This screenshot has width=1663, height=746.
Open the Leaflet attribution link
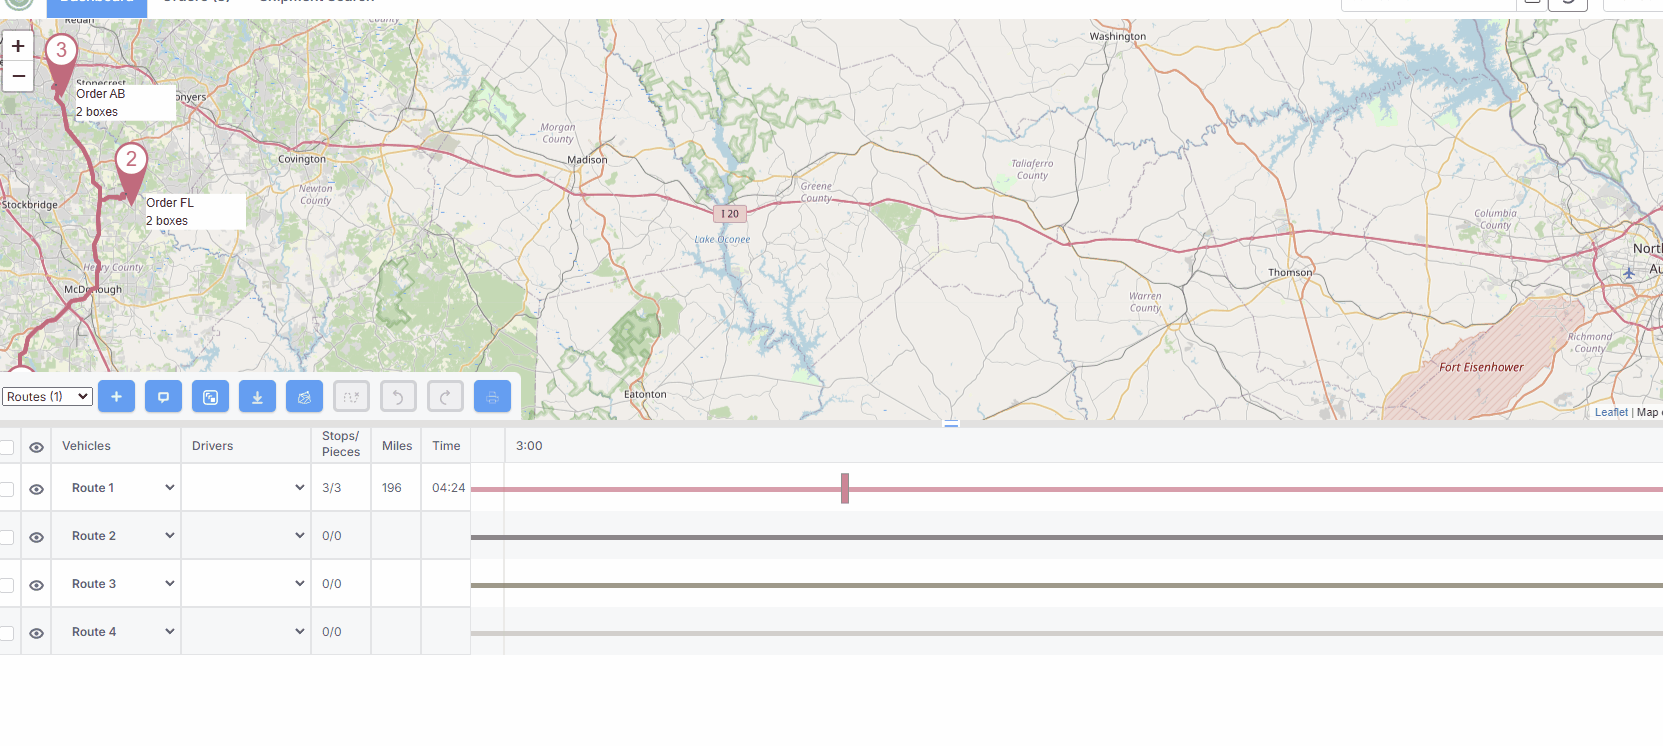coord(1611,412)
